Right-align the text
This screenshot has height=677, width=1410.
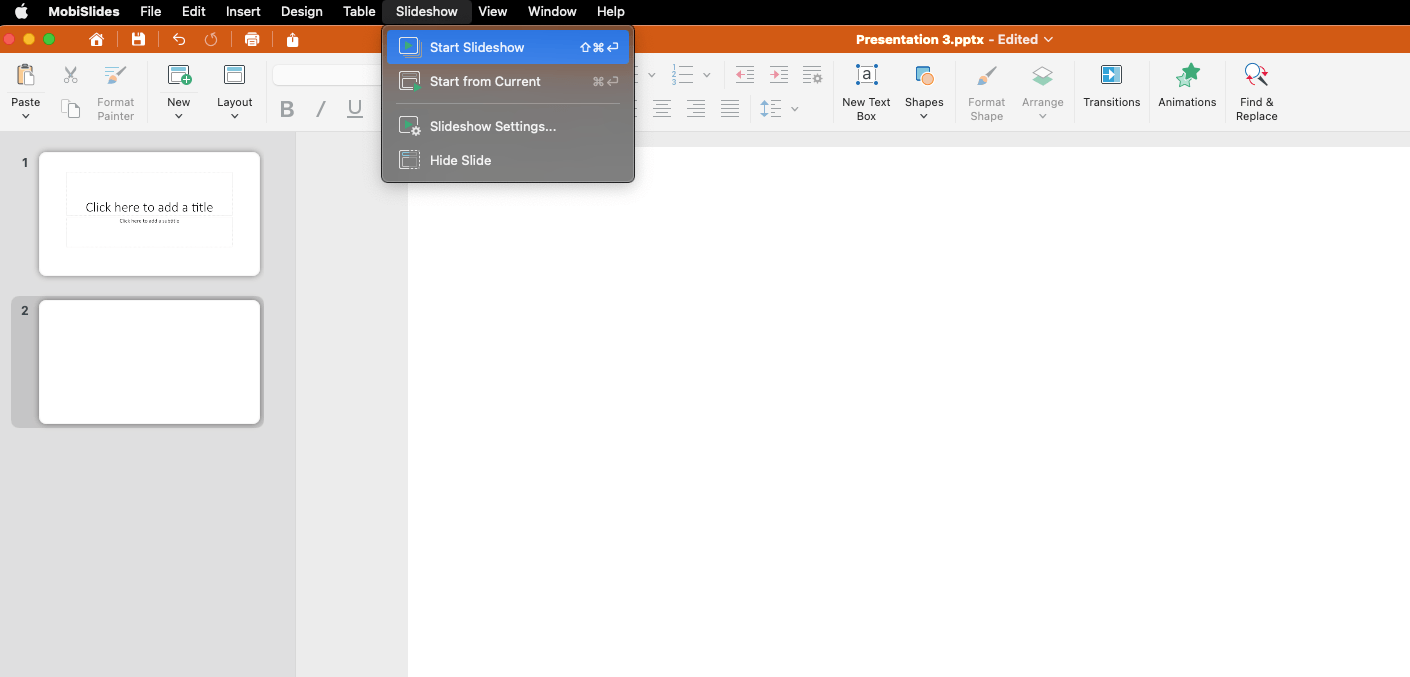pyautogui.click(x=696, y=109)
